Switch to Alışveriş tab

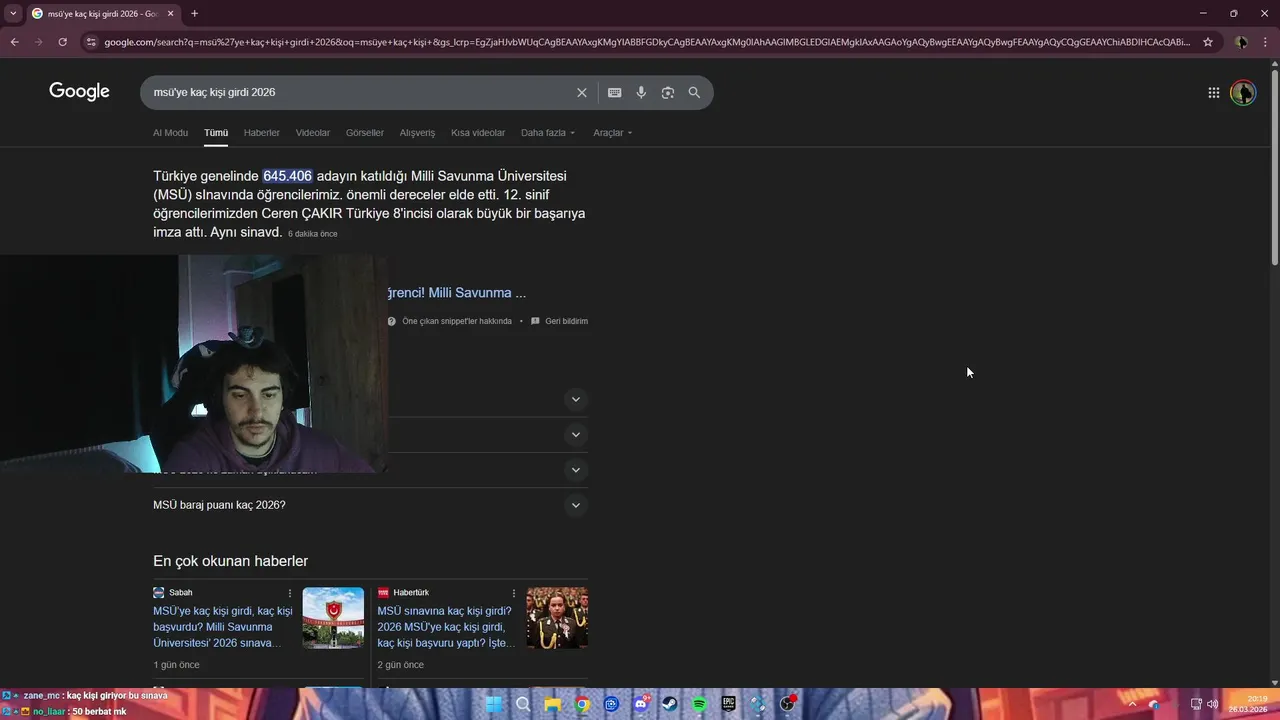point(417,133)
